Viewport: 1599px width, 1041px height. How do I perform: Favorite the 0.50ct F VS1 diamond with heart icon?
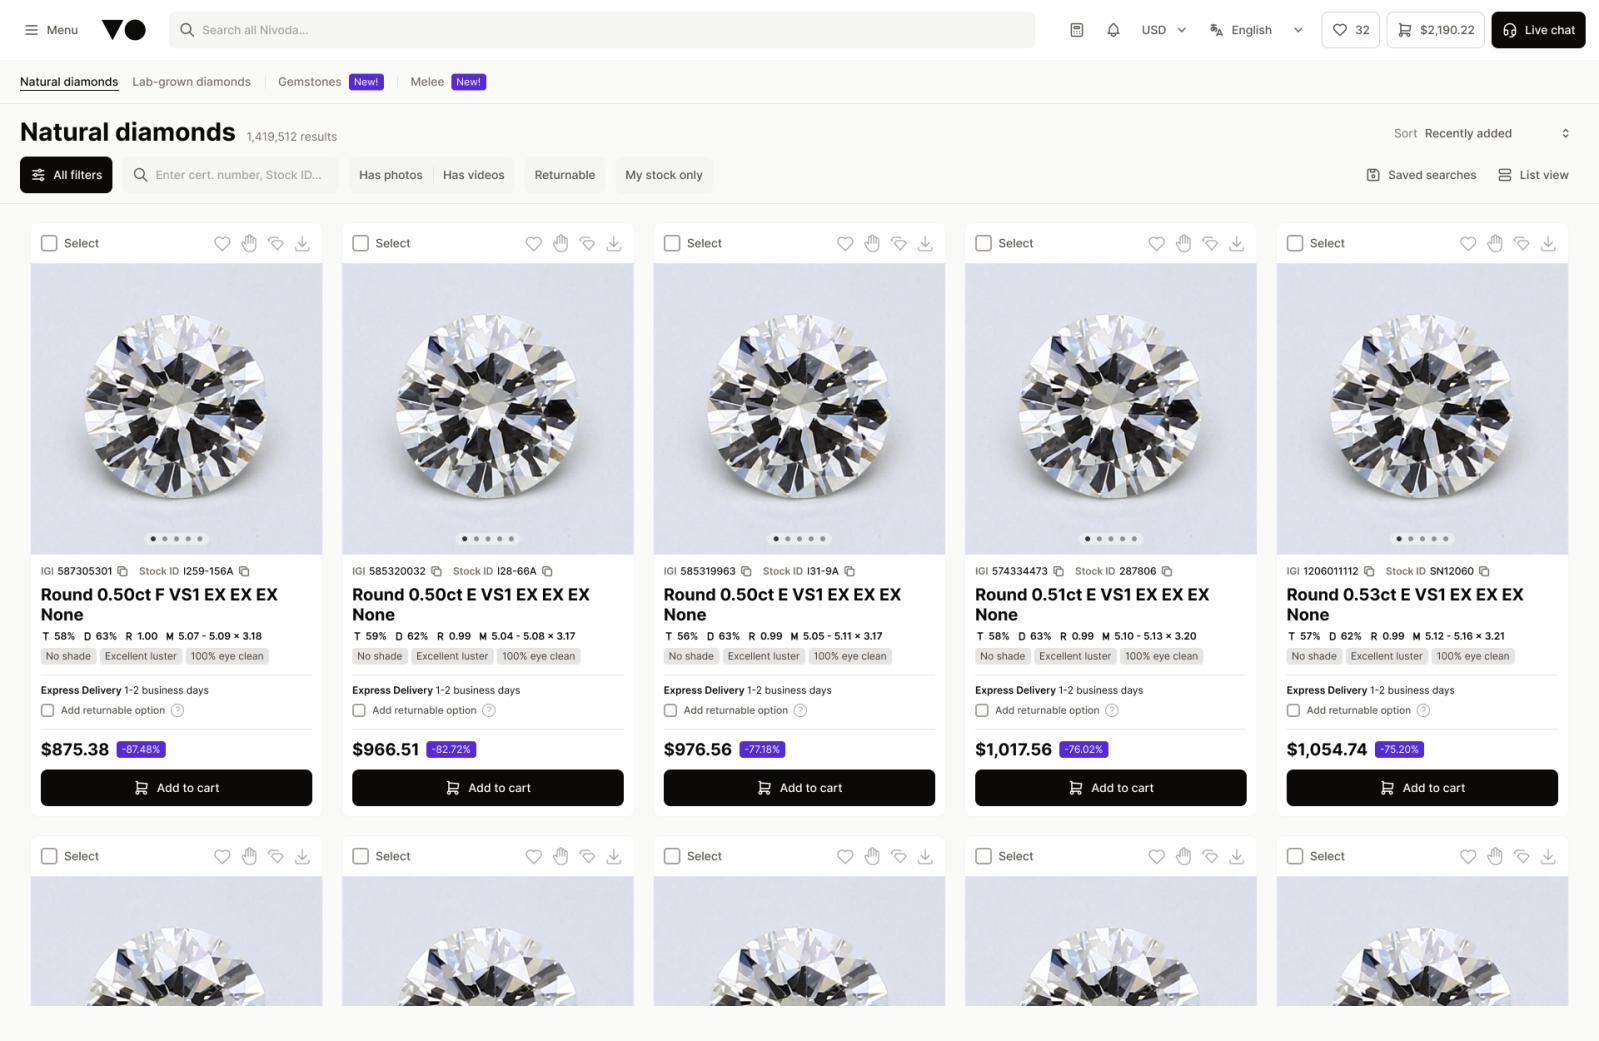click(x=222, y=243)
